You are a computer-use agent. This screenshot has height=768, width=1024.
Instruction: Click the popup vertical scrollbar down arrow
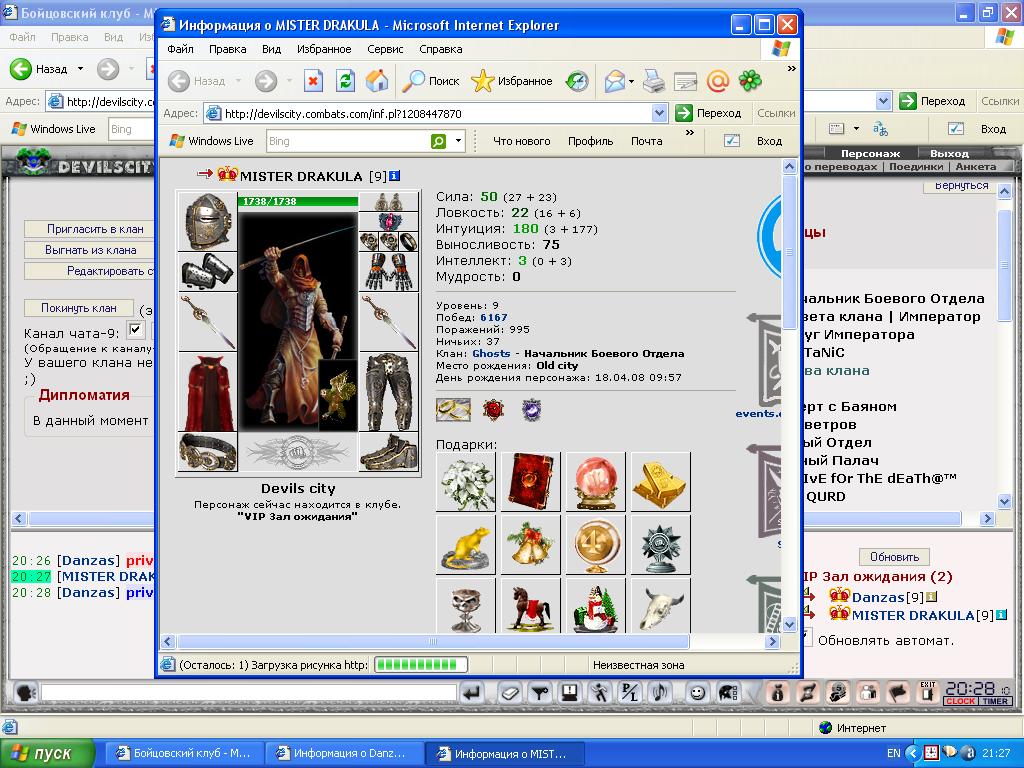[789, 625]
